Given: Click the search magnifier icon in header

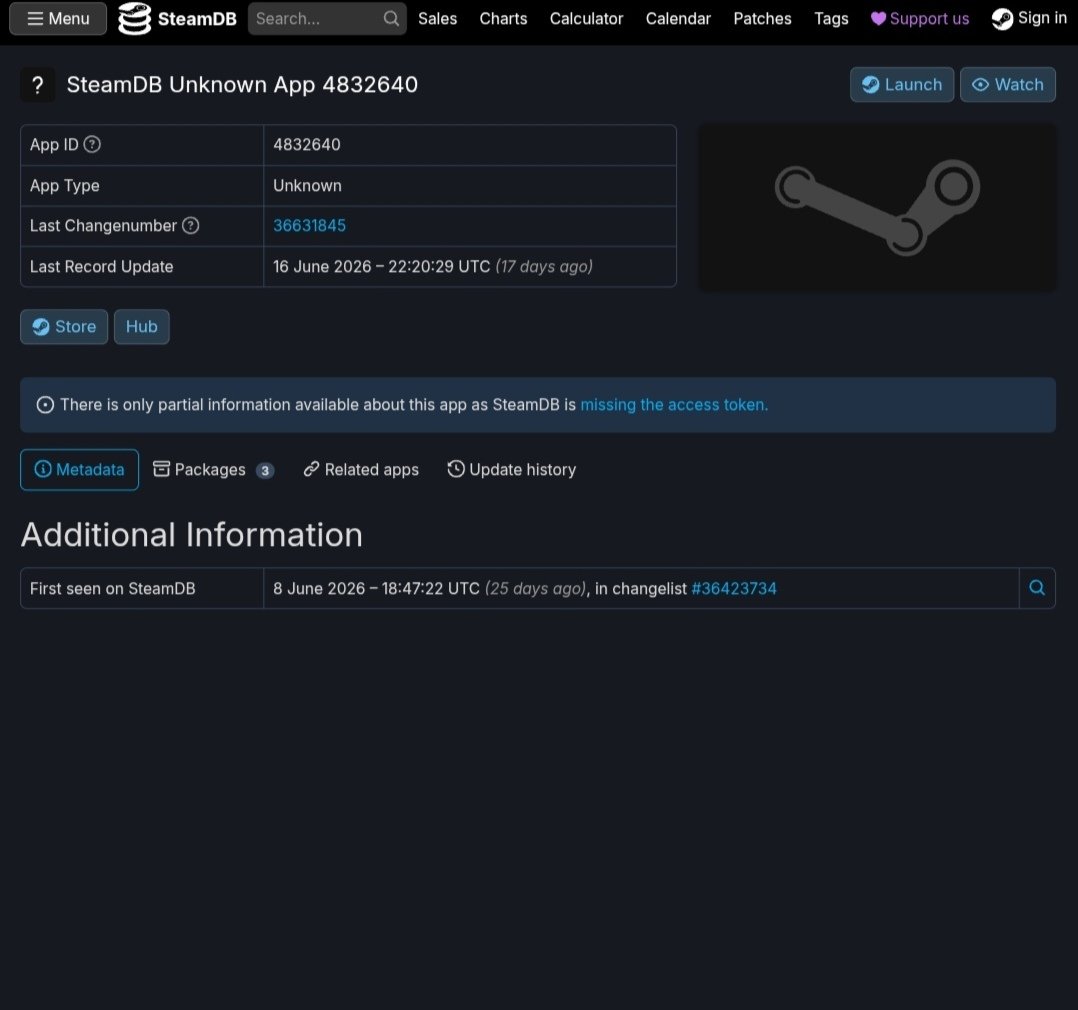Looking at the screenshot, I should (x=391, y=19).
